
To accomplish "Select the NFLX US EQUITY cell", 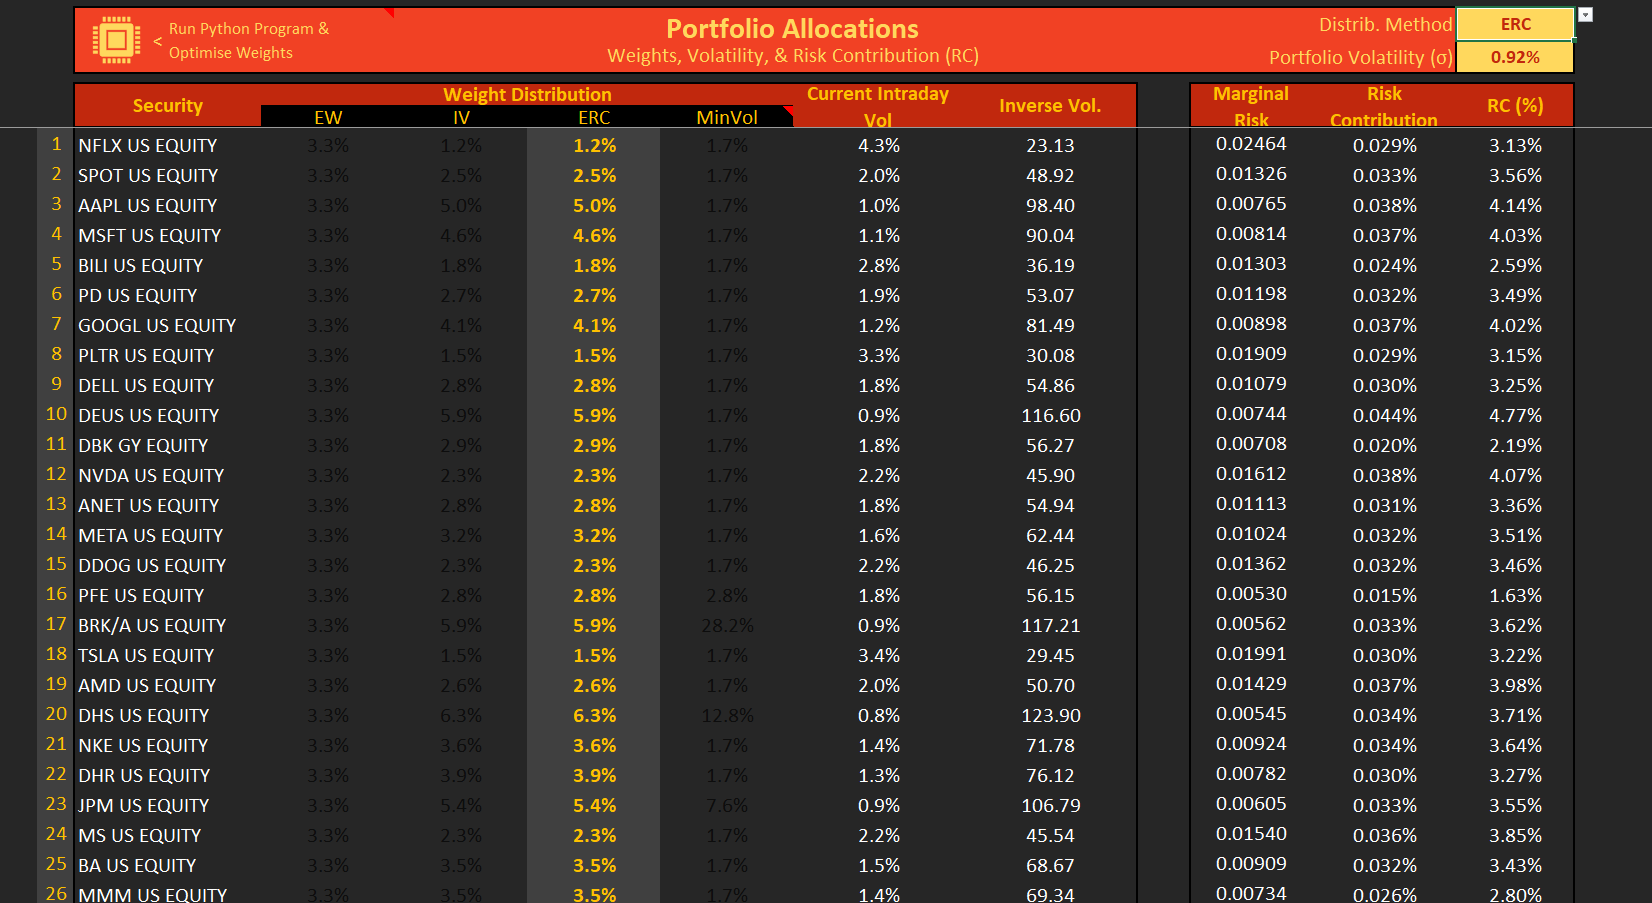I will pos(147,145).
